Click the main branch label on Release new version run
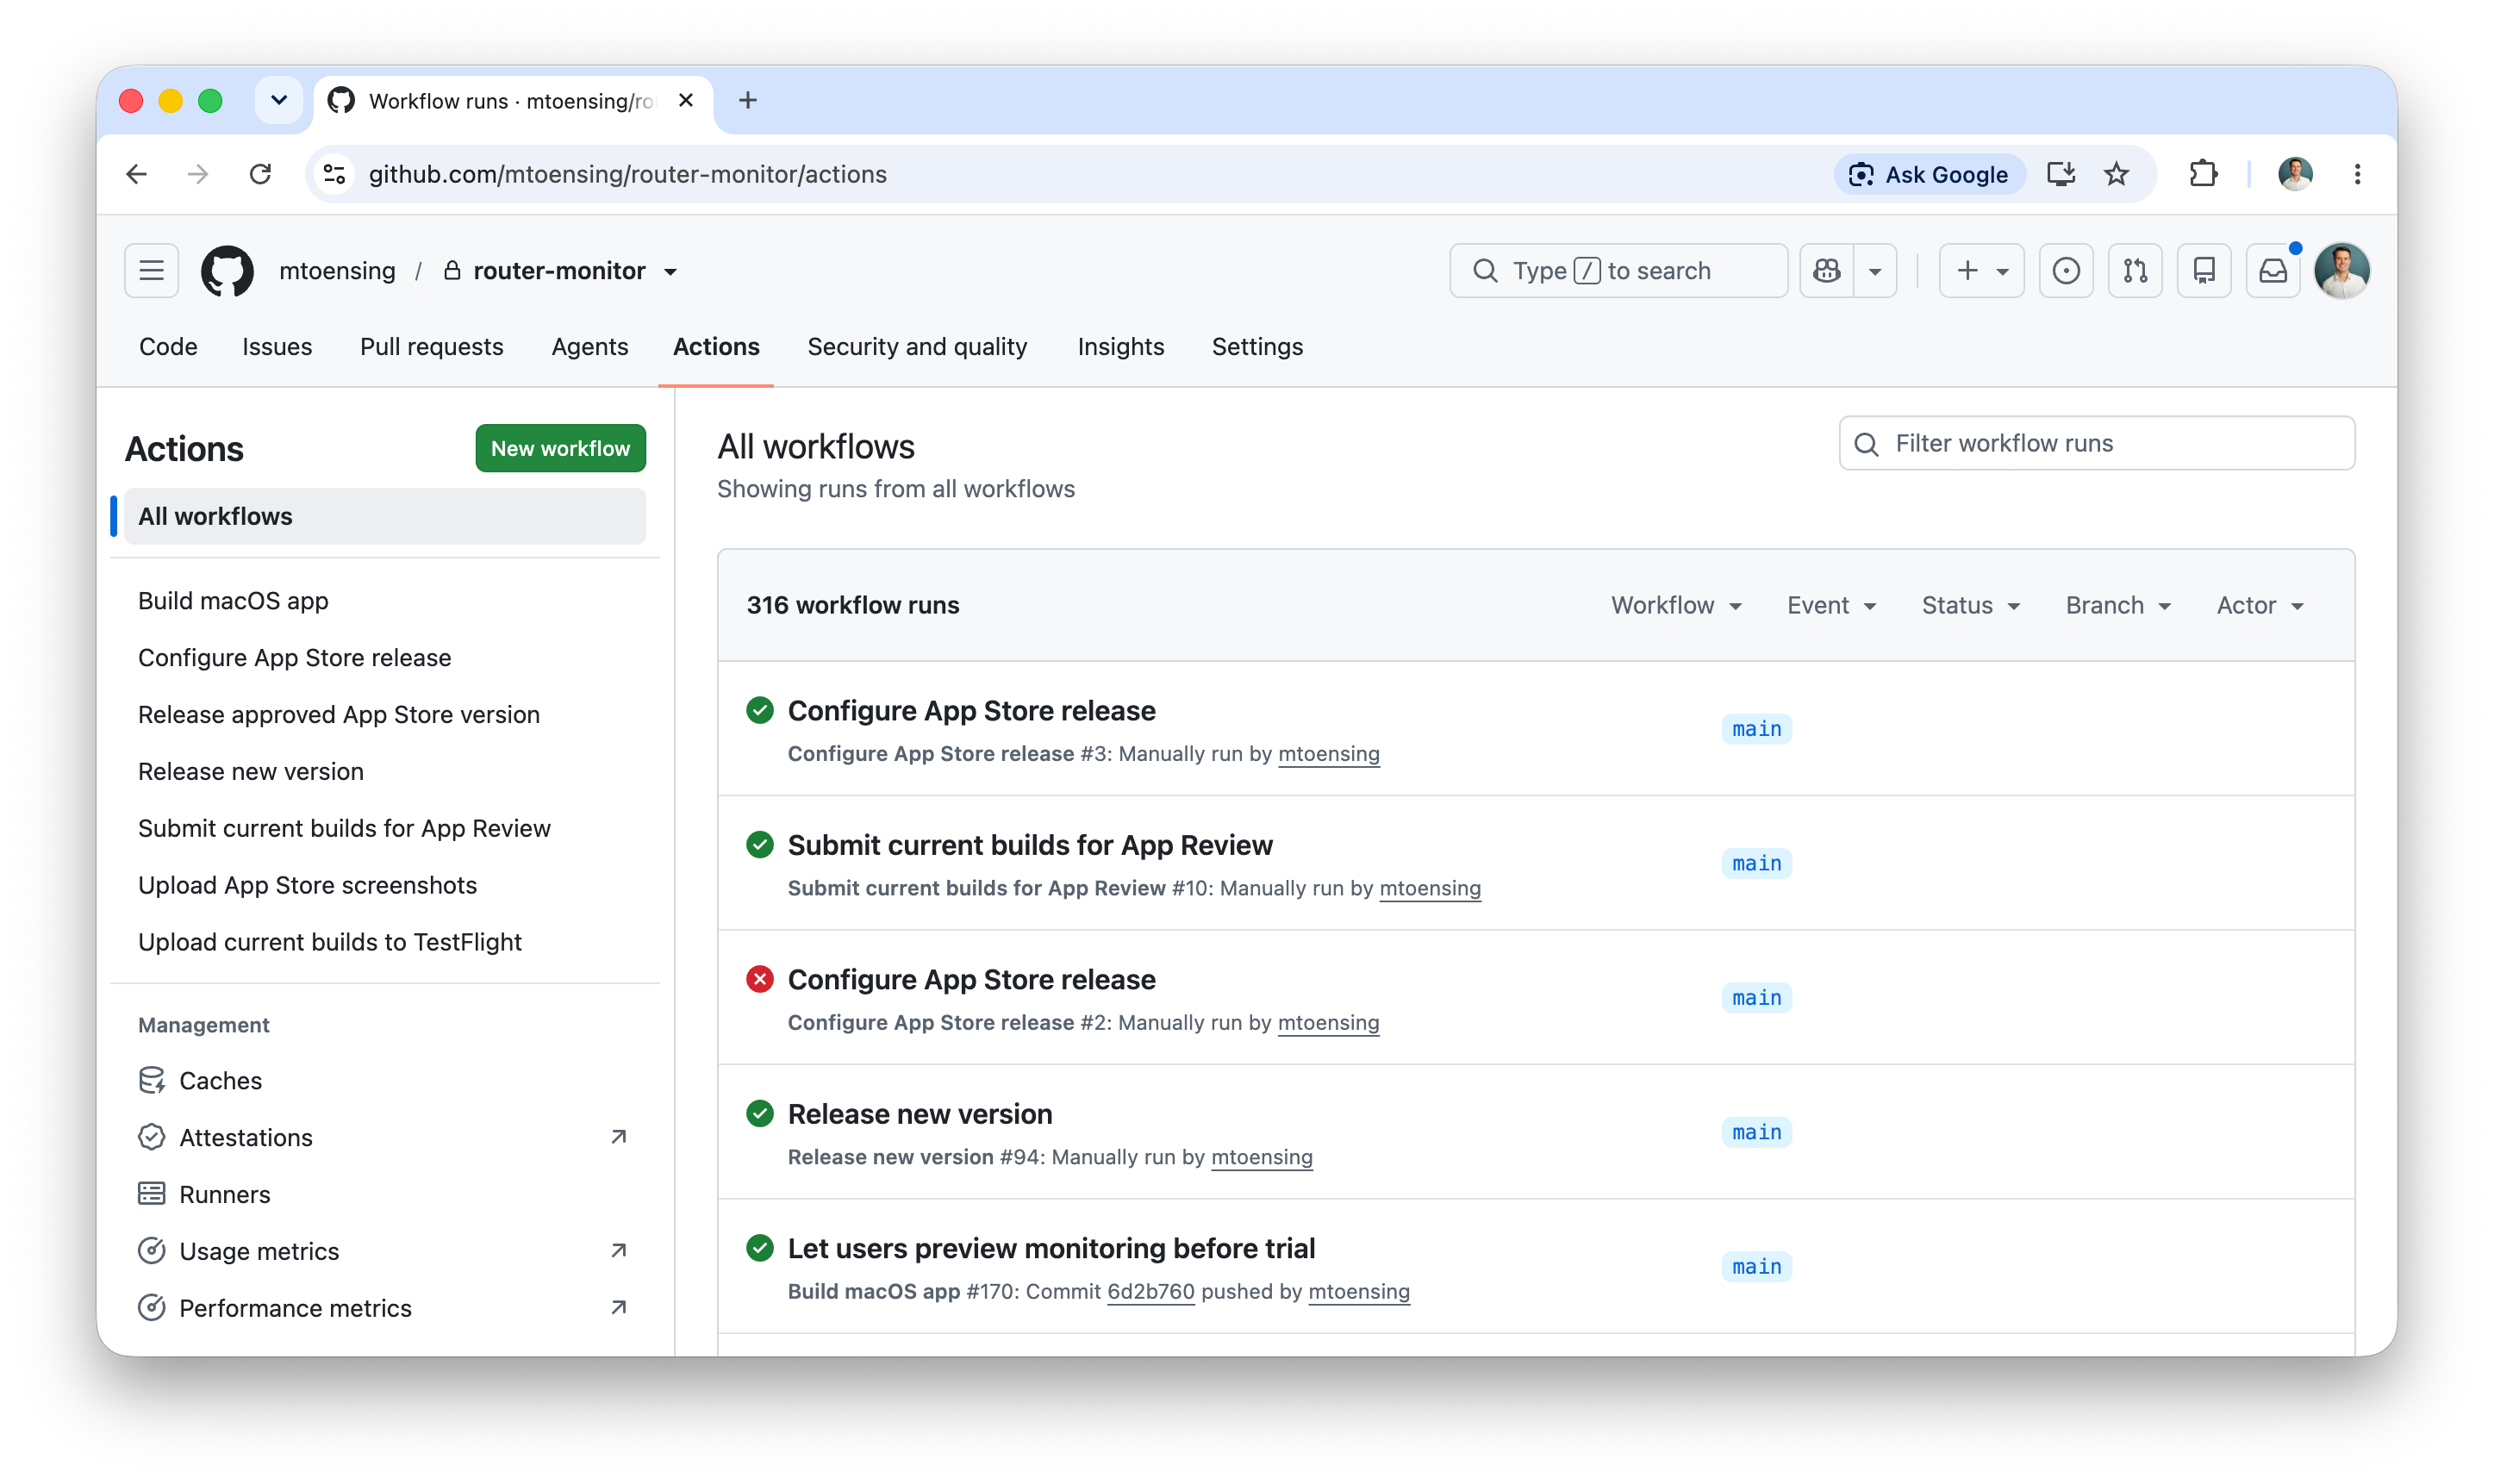2494x1484 pixels. 1756,1132
